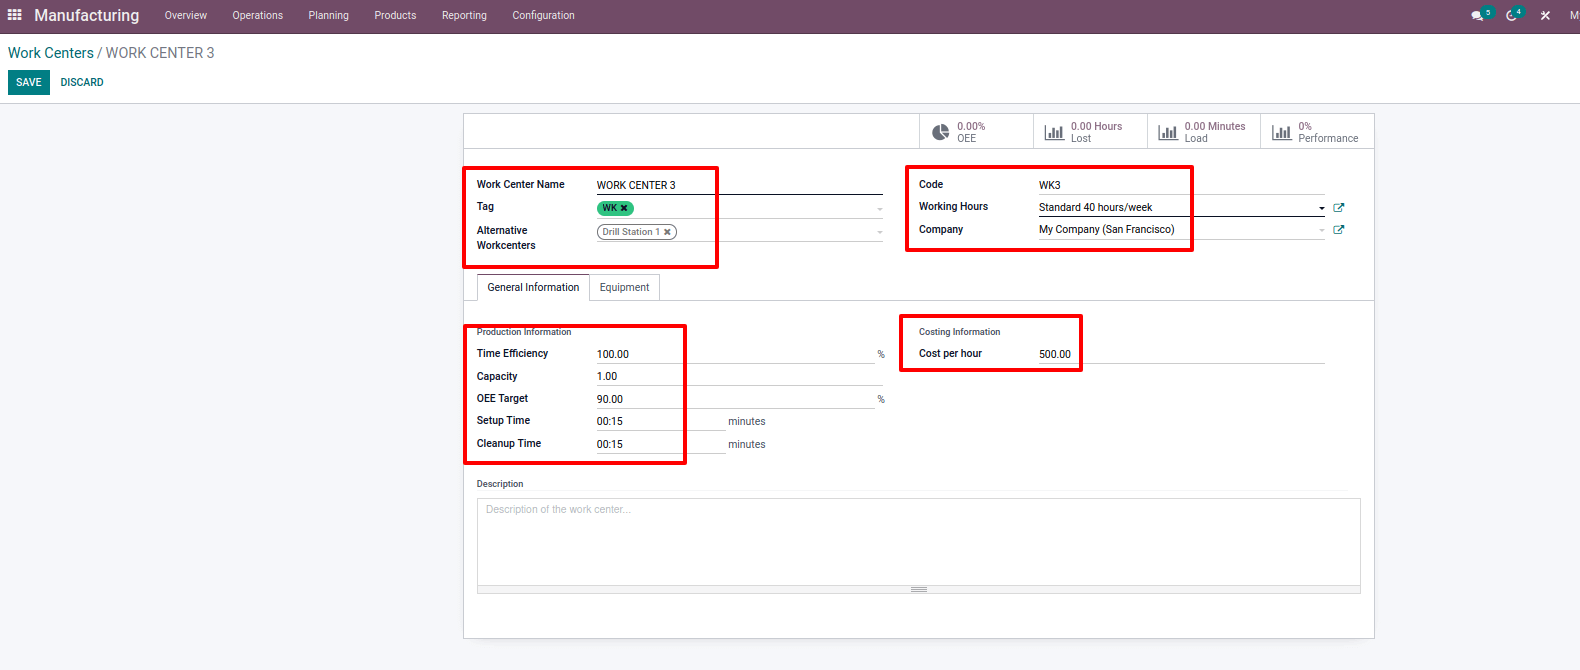Click the Working Hours label
The width and height of the screenshot is (1580, 670).
coord(953,207)
